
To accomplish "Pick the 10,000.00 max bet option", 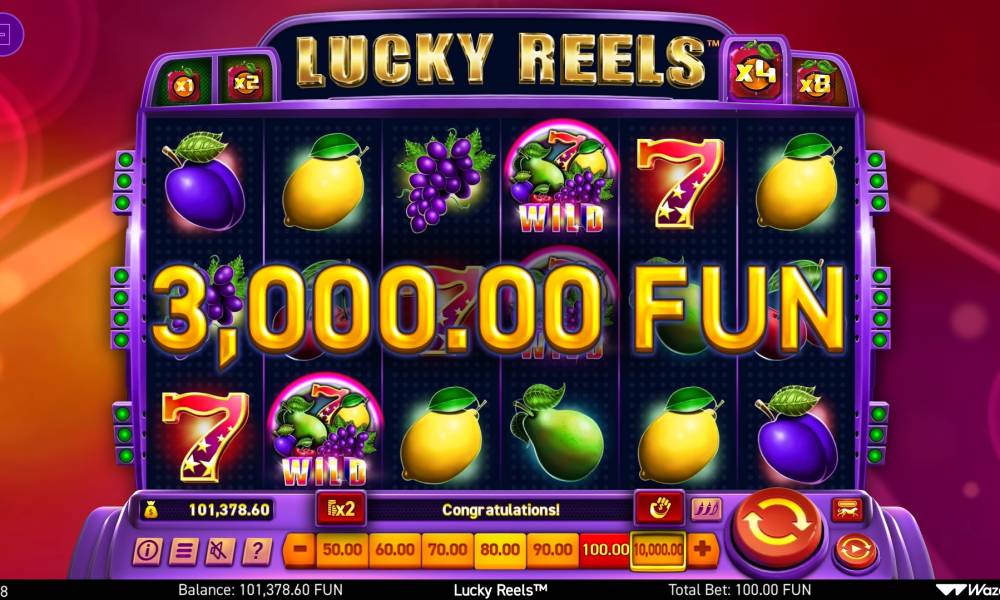I will (658, 550).
